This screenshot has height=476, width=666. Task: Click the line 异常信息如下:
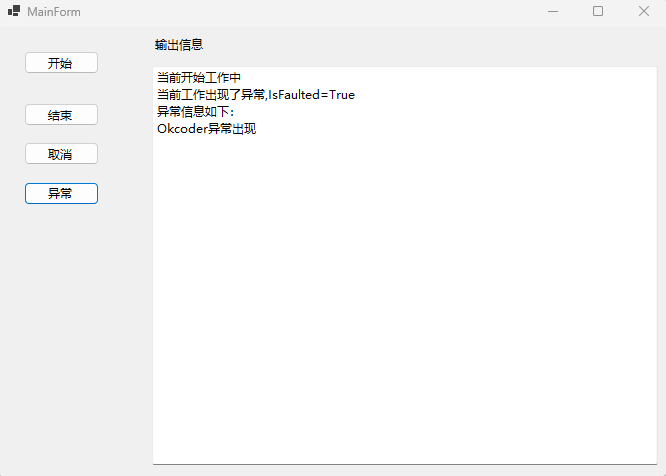pyautogui.click(x=195, y=112)
